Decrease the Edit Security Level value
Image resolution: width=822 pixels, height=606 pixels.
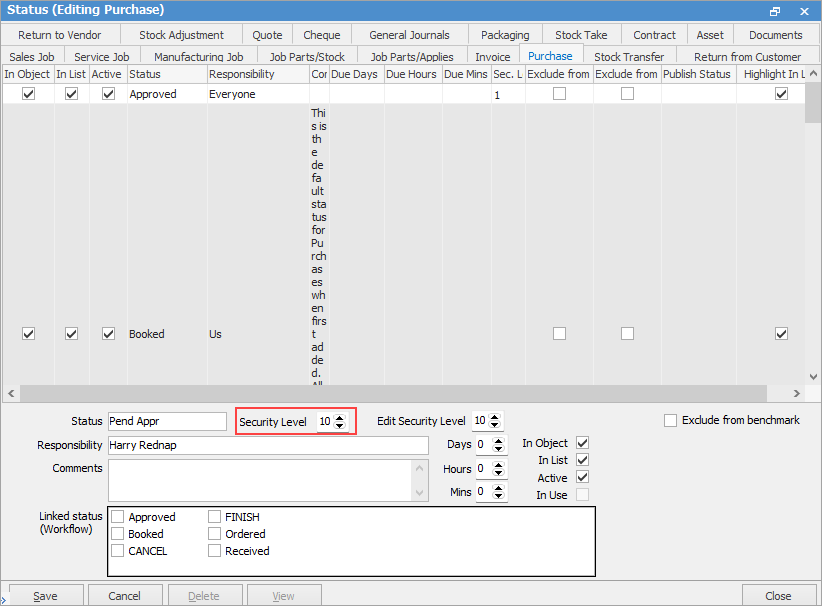[x=497, y=426]
